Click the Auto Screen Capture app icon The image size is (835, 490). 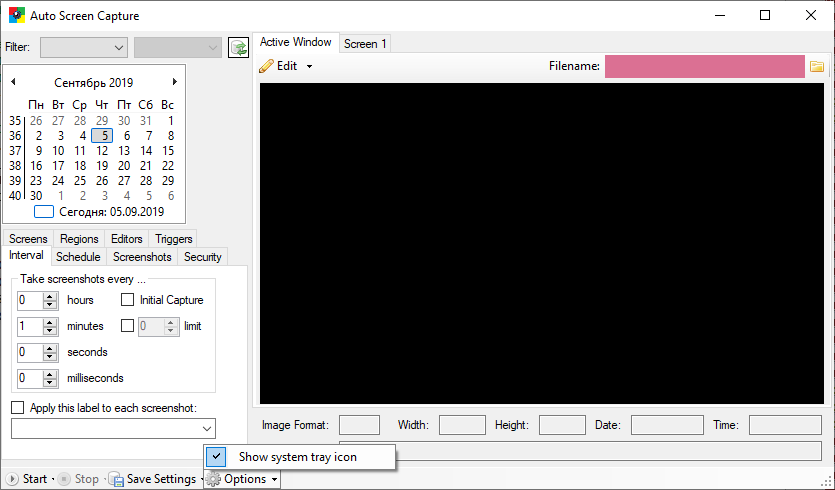17,15
